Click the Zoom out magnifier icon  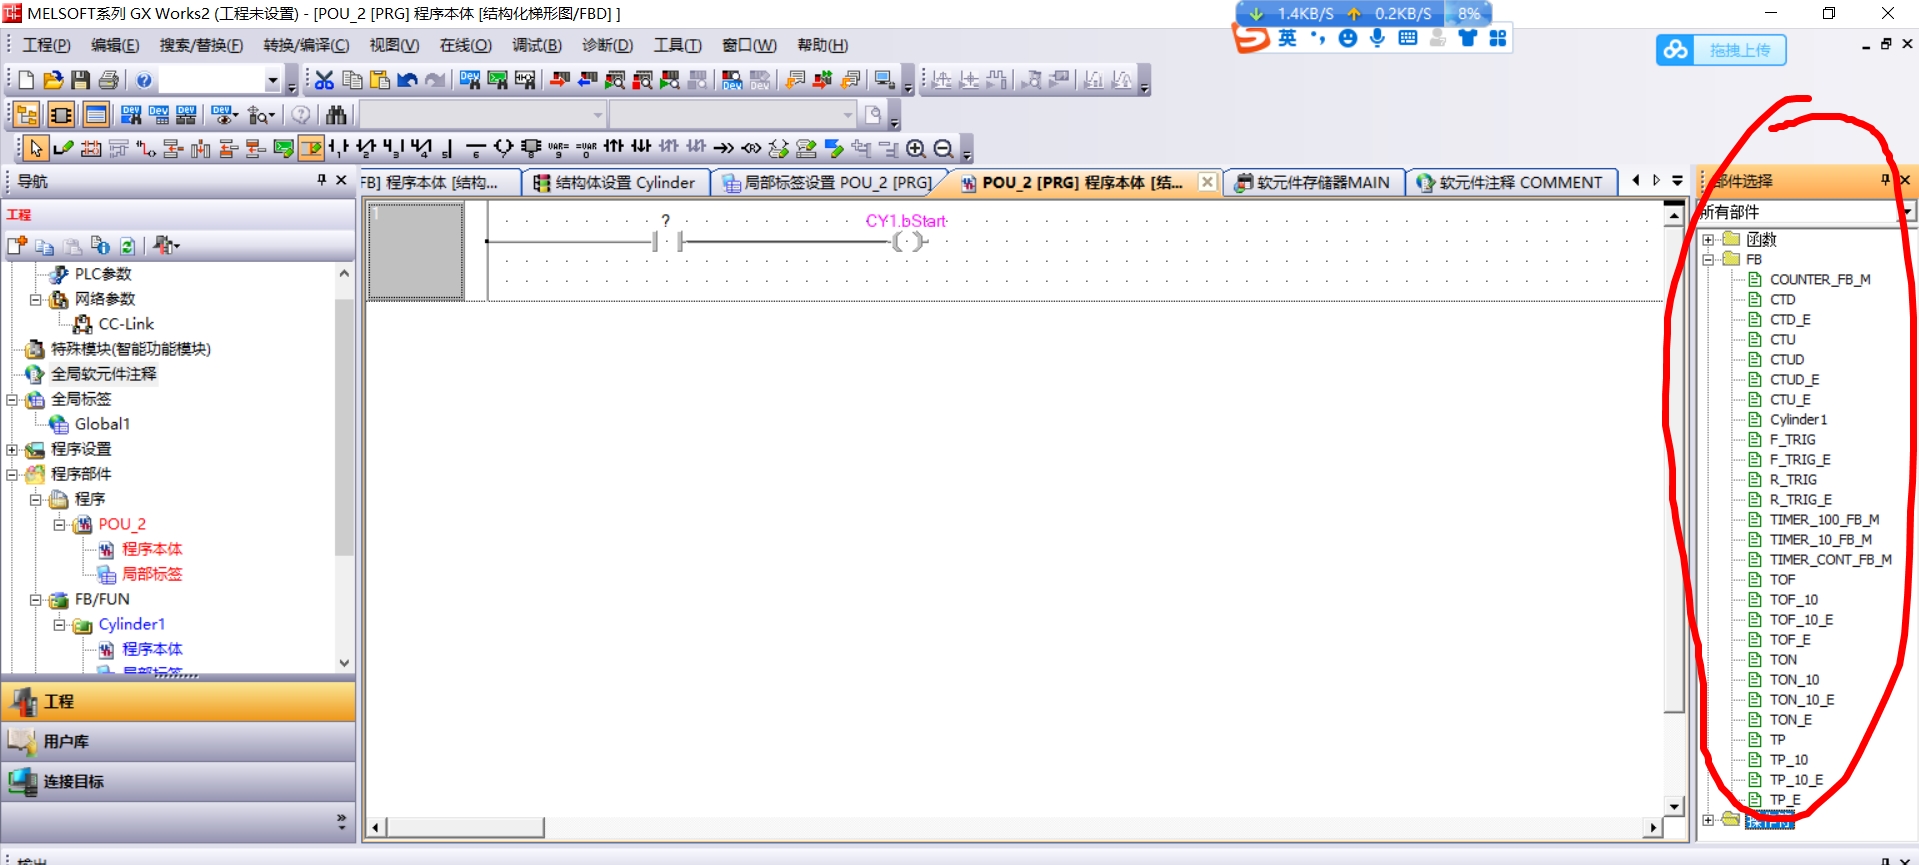tap(943, 149)
